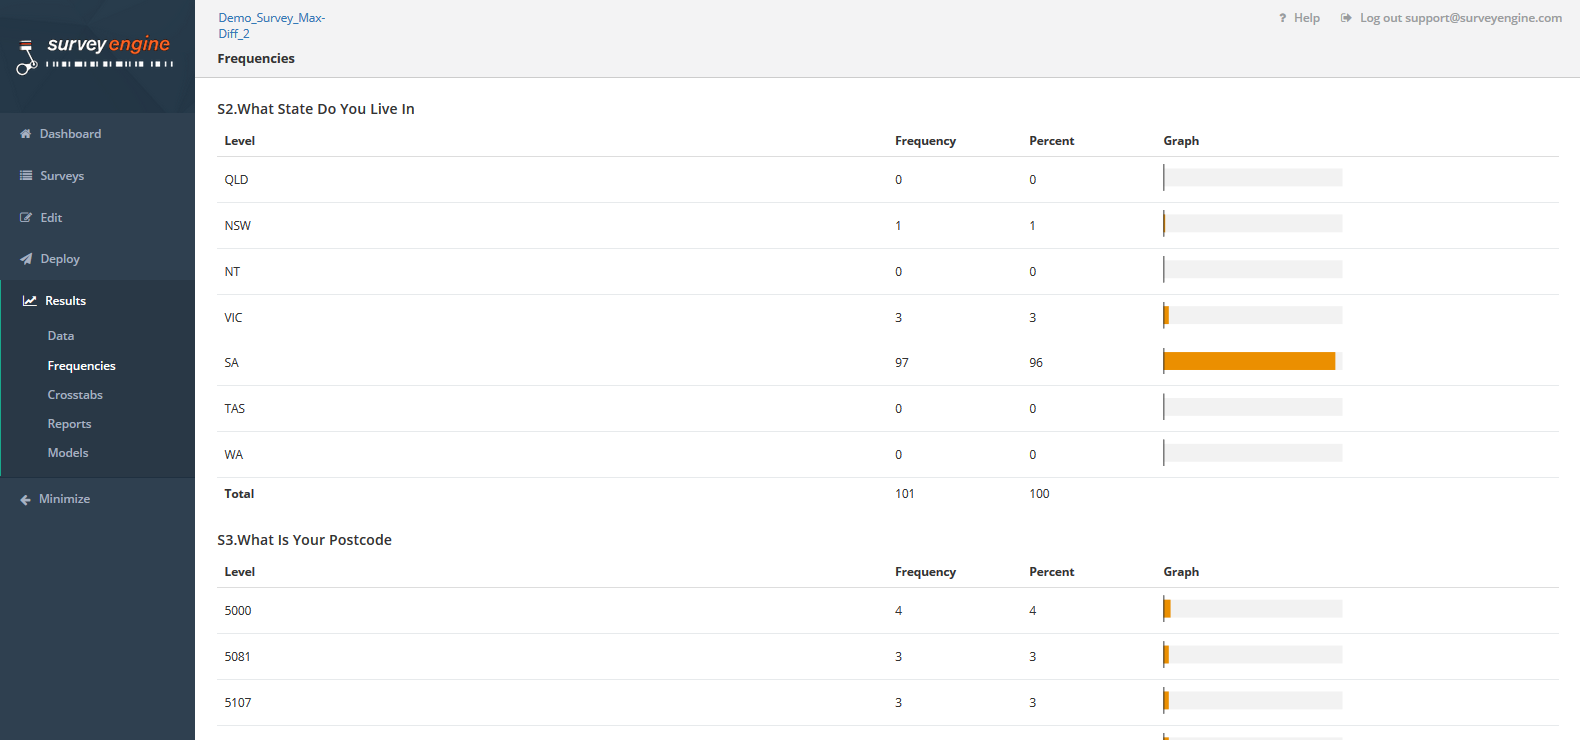Viewport: 1580px width, 740px height.
Task: Open the Models page
Action: (x=68, y=453)
